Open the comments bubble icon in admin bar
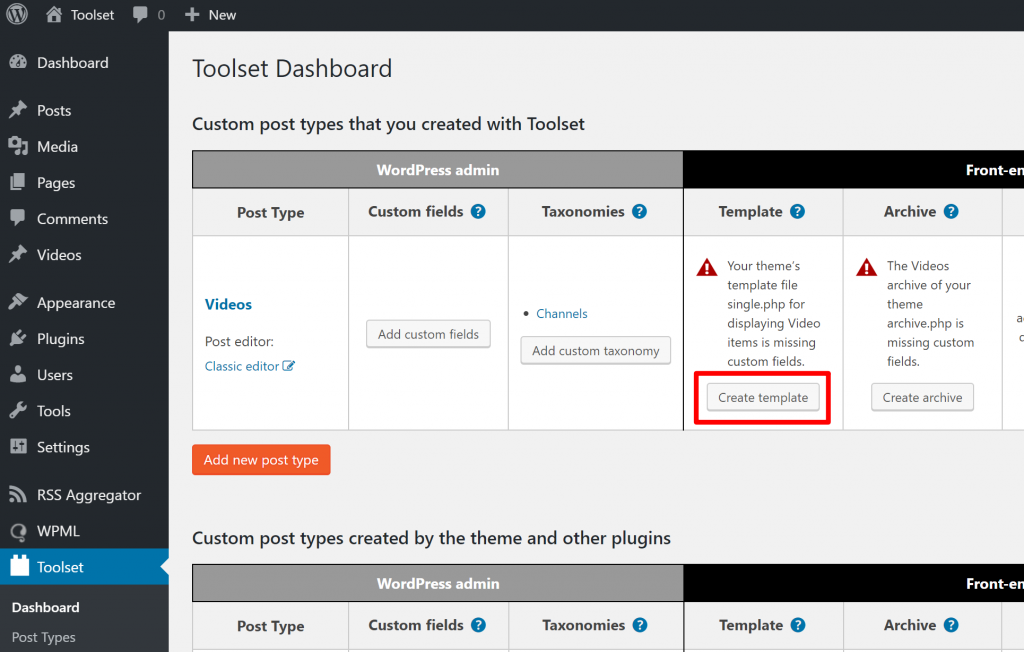 click(x=140, y=14)
